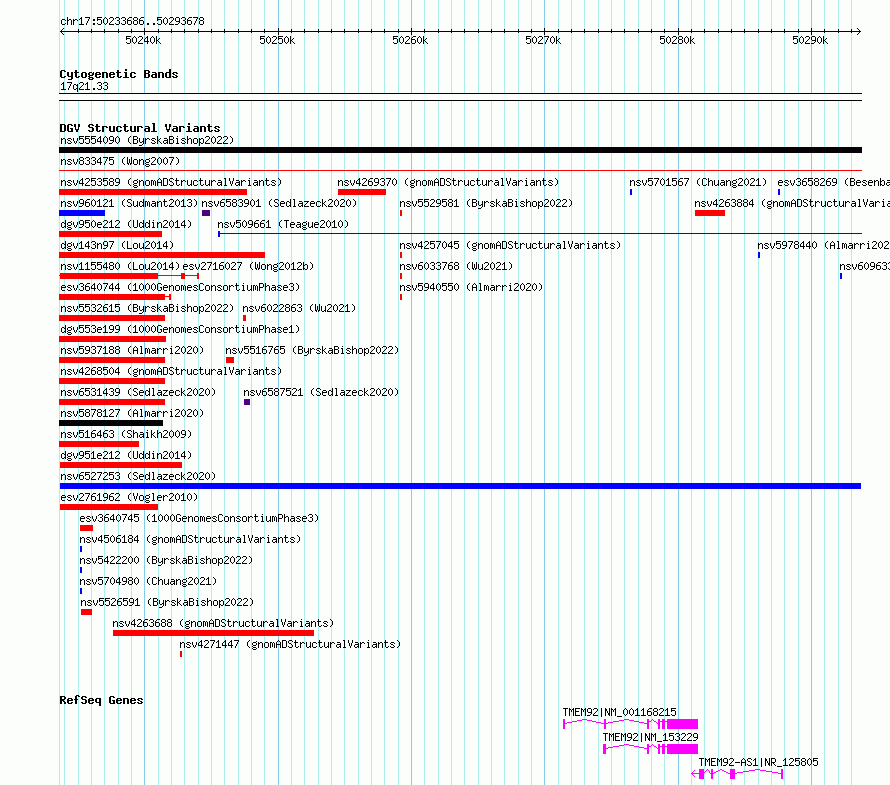Open the nsv516463 (Shaikh2009) label
Screen dimensions: 890x785
[126, 434]
